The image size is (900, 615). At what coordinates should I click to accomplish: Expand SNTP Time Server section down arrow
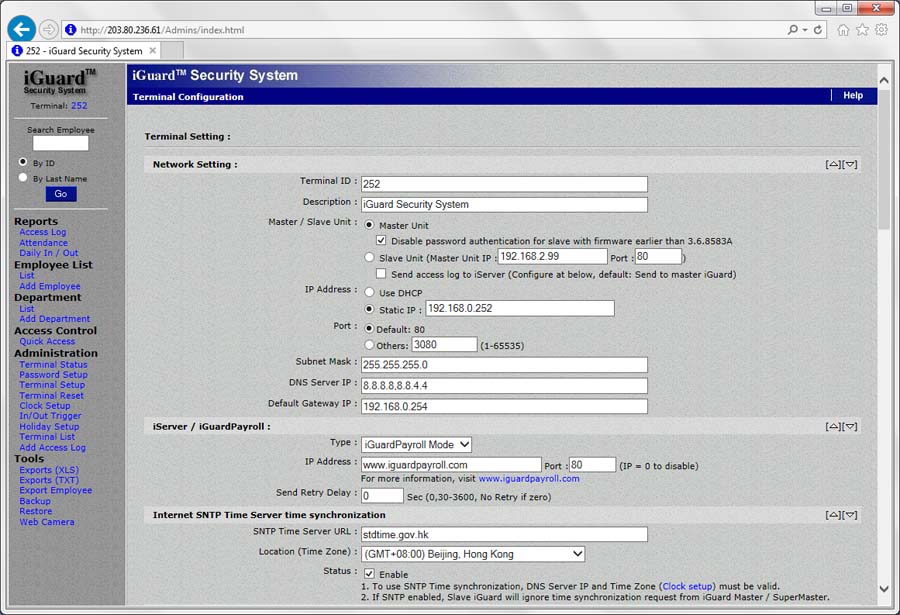[x=850, y=515]
